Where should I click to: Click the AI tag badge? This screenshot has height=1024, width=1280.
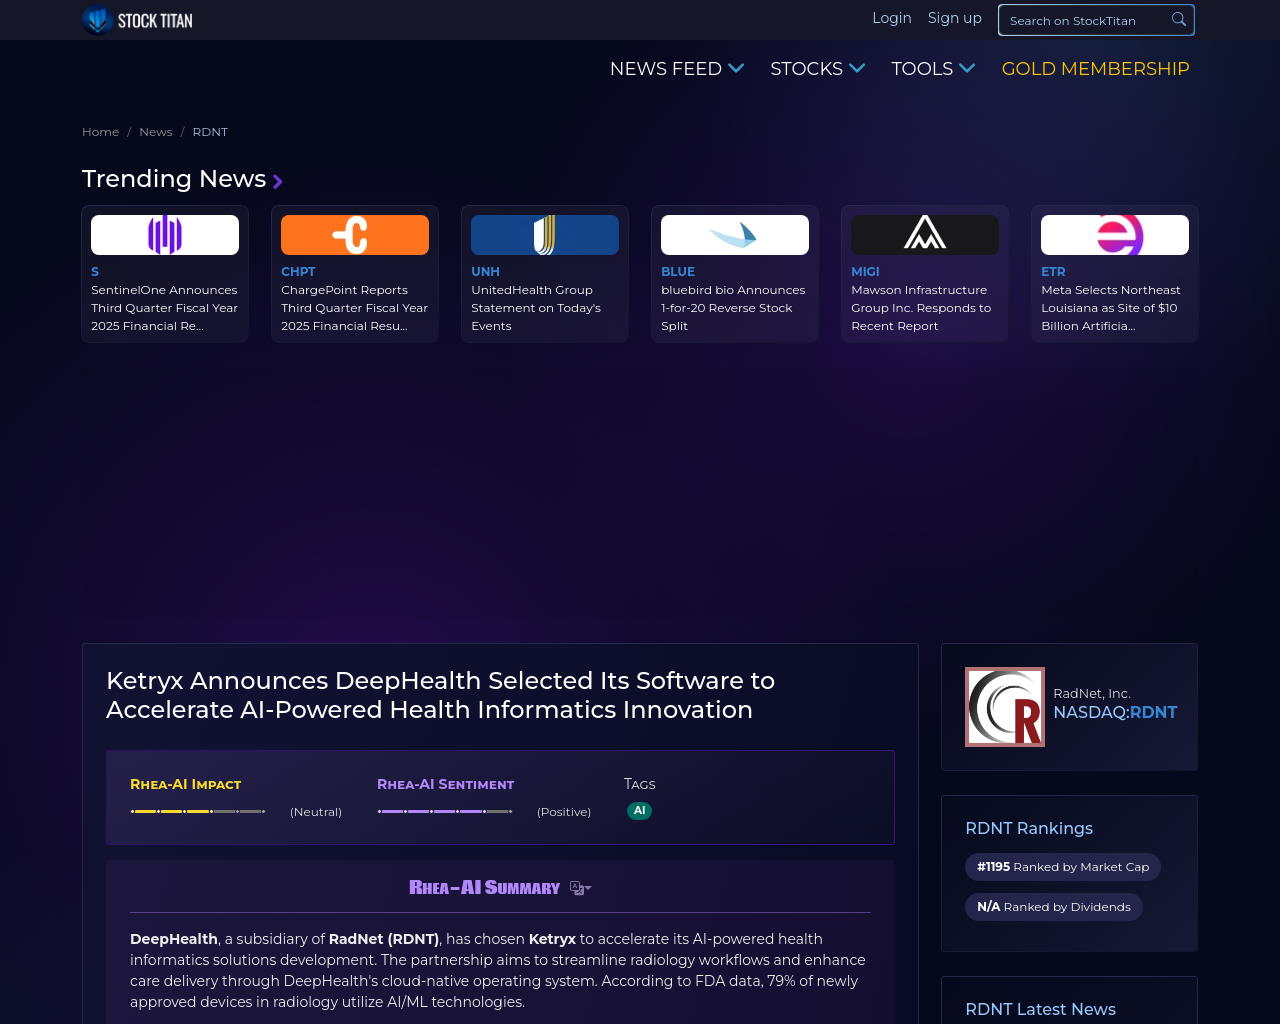tap(639, 811)
